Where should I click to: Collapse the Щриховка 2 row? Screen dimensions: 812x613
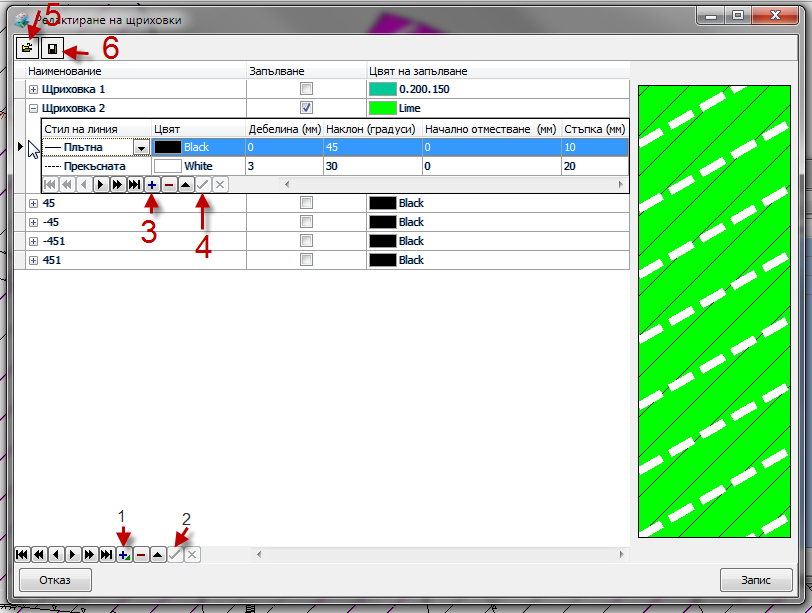coord(33,108)
